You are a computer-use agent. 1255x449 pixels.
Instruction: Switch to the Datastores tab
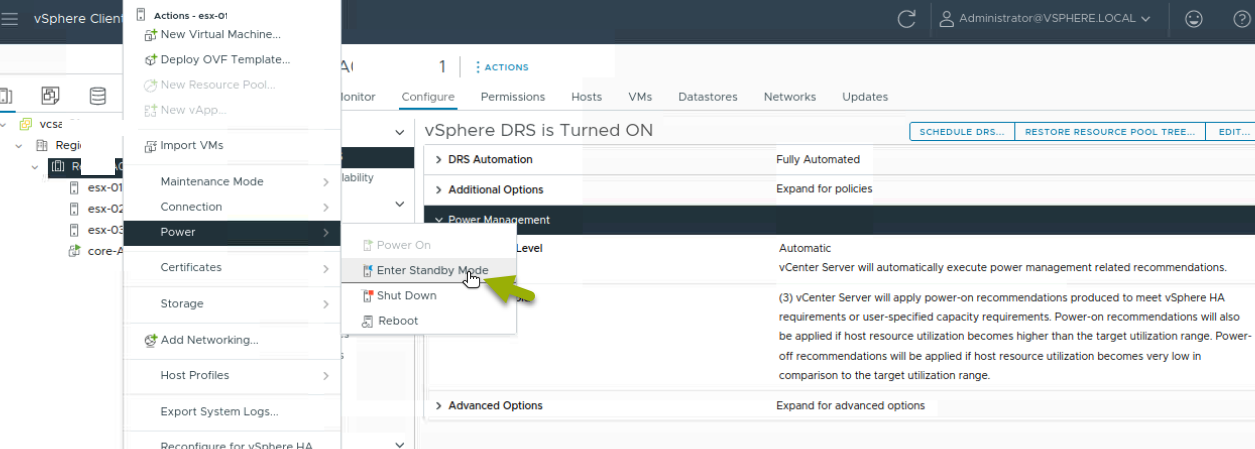click(x=708, y=97)
